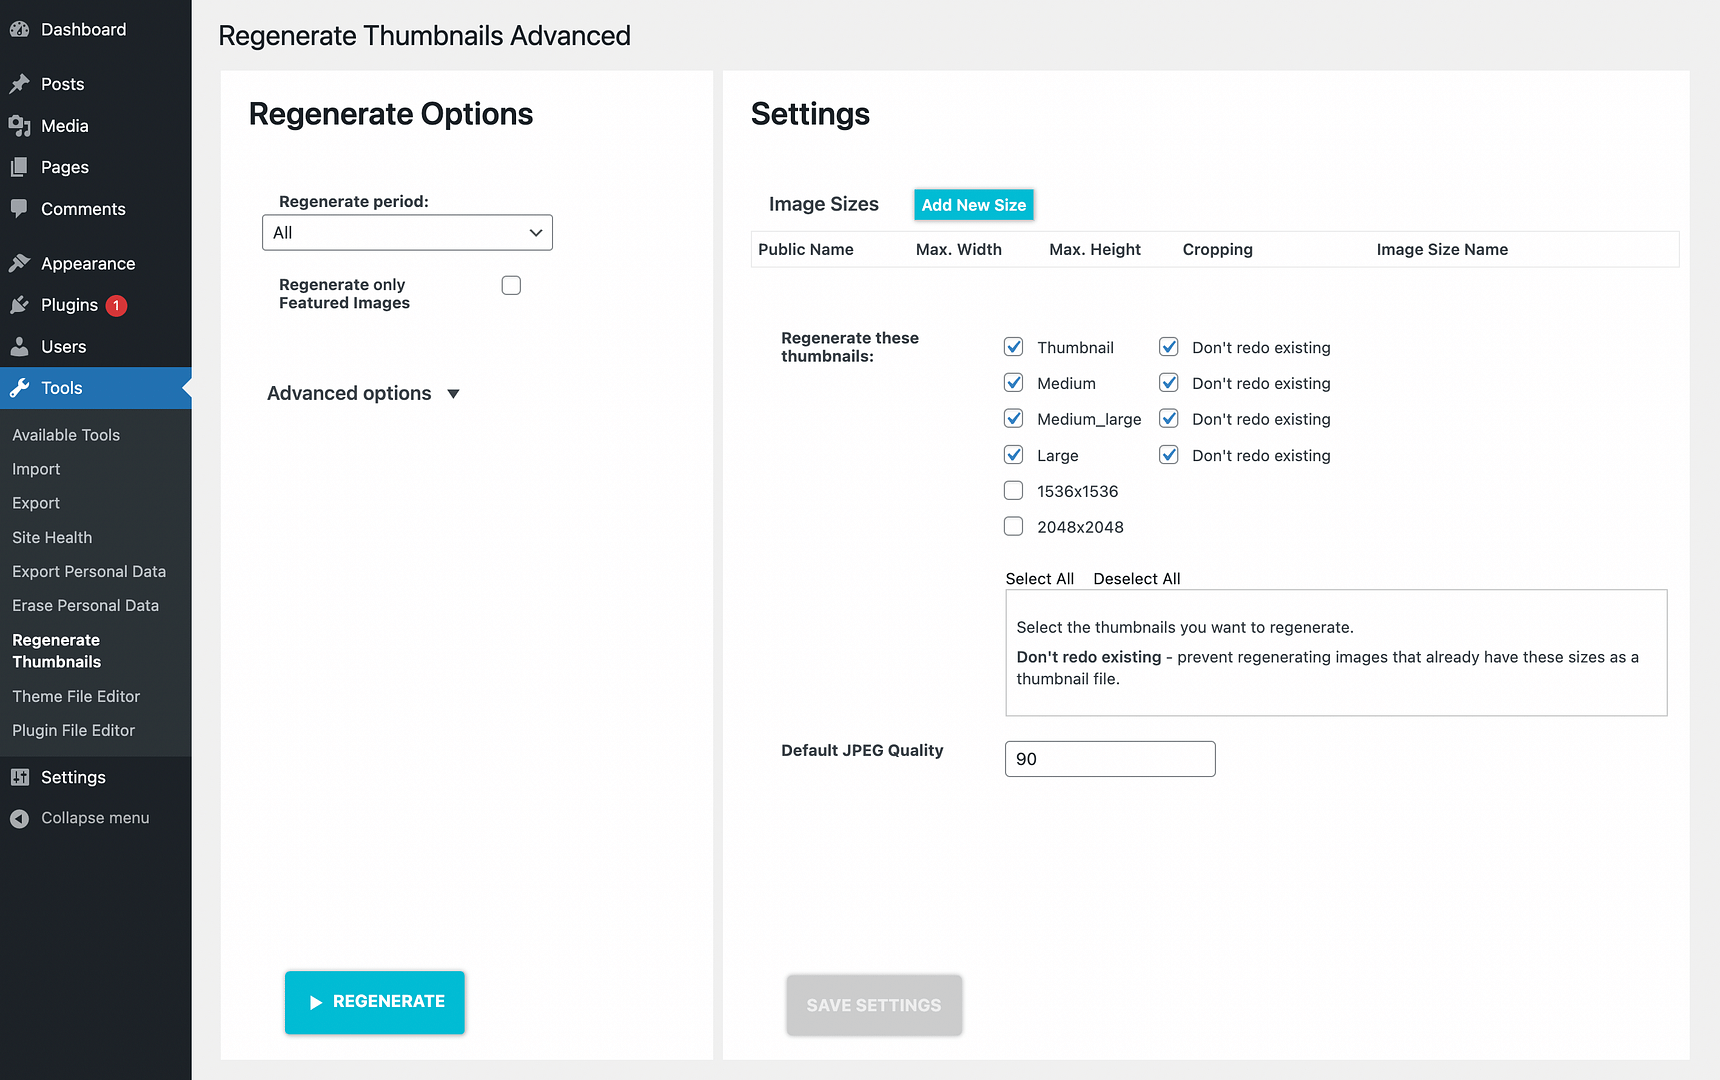Click the Tools wrench icon
Viewport: 1720px width, 1080px height.
(19, 388)
